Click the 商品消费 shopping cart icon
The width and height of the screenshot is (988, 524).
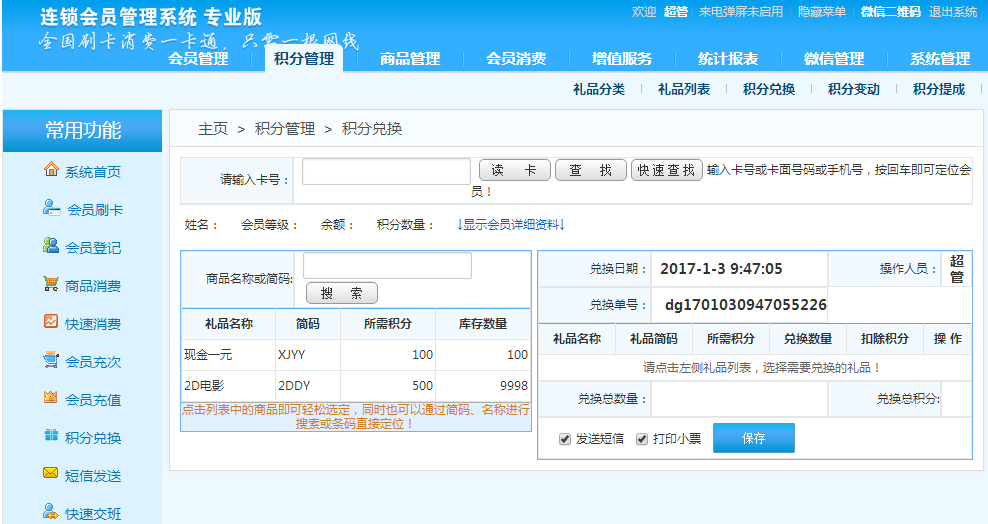coord(51,284)
